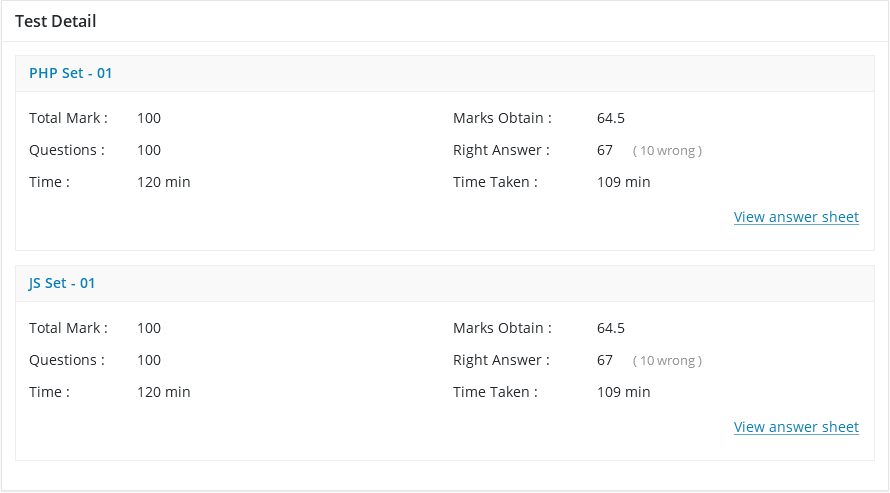Select the "10 wrong" note in JS Set
The image size is (890, 493).
coord(667,361)
